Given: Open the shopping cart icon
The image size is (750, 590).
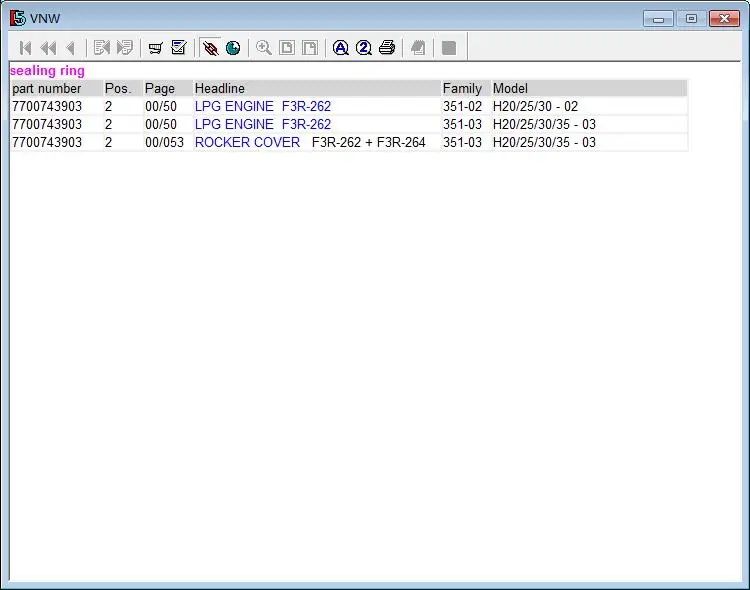Looking at the screenshot, I should click(x=155, y=48).
